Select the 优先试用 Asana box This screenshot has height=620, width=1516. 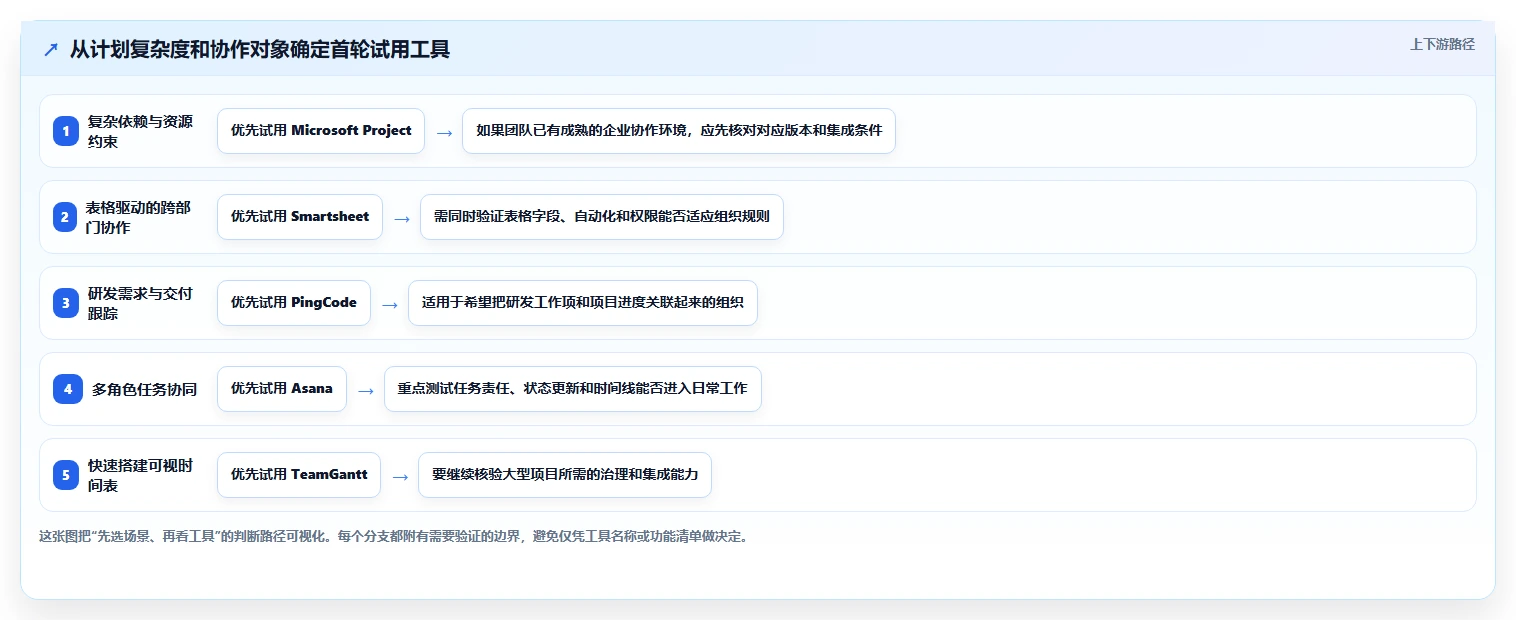click(x=282, y=389)
